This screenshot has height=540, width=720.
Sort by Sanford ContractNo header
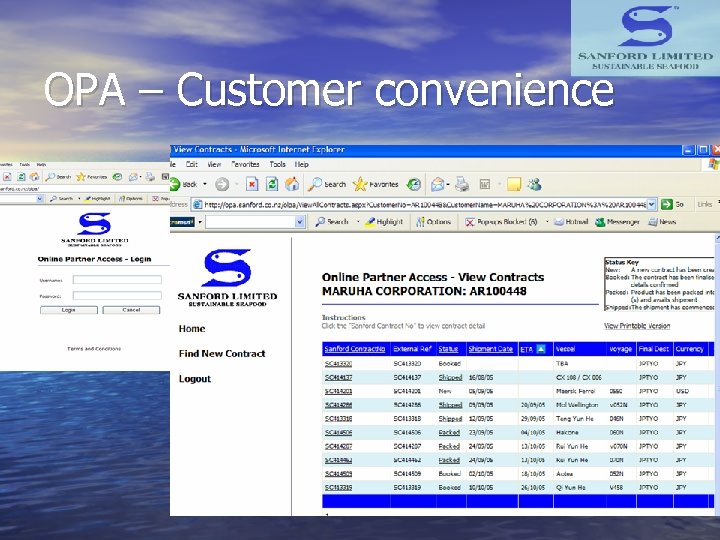point(354,349)
